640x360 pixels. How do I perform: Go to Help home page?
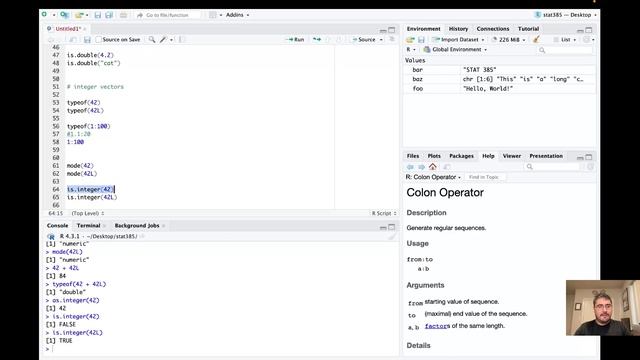[433, 167]
